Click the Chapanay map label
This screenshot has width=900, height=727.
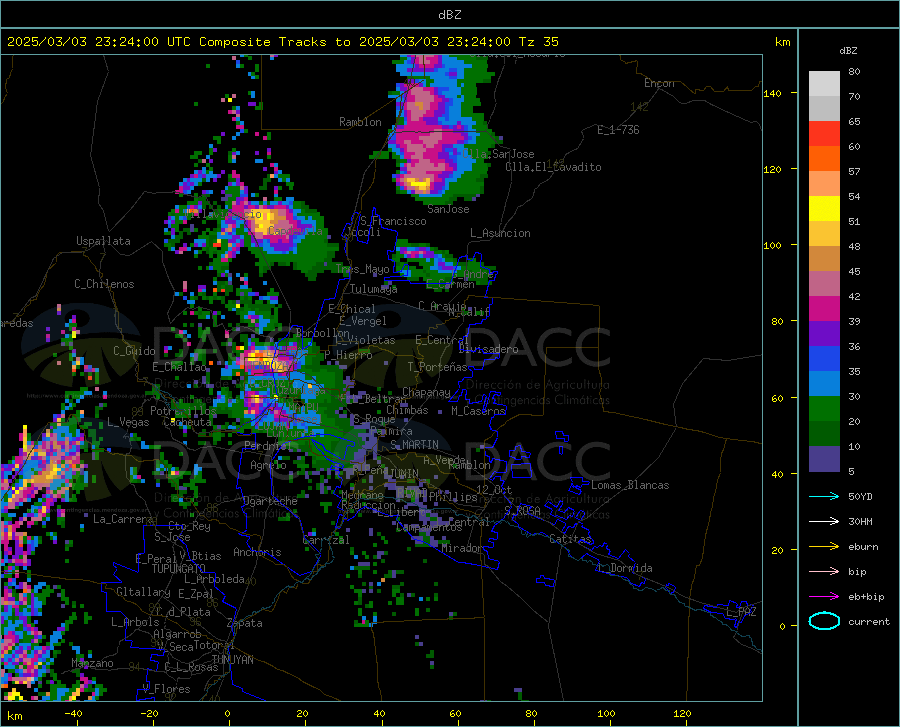tap(426, 392)
